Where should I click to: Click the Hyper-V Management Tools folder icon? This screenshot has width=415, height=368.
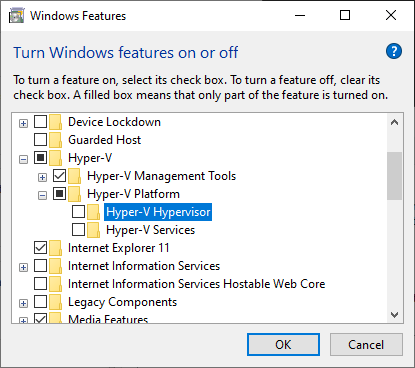point(74,176)
